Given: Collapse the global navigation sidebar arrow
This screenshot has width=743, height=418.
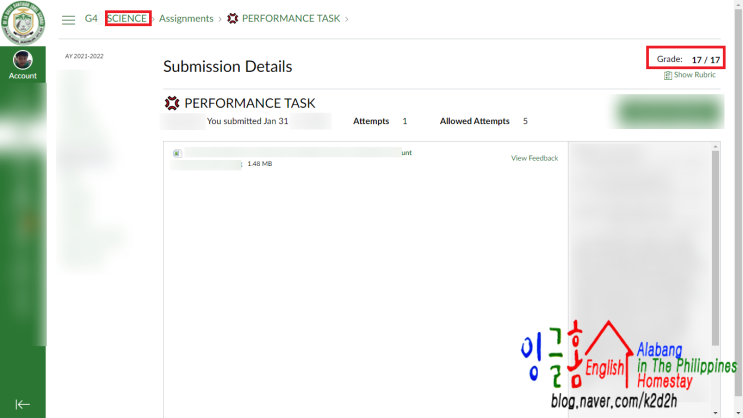Looking at the screenshot, I should [22, 404].
